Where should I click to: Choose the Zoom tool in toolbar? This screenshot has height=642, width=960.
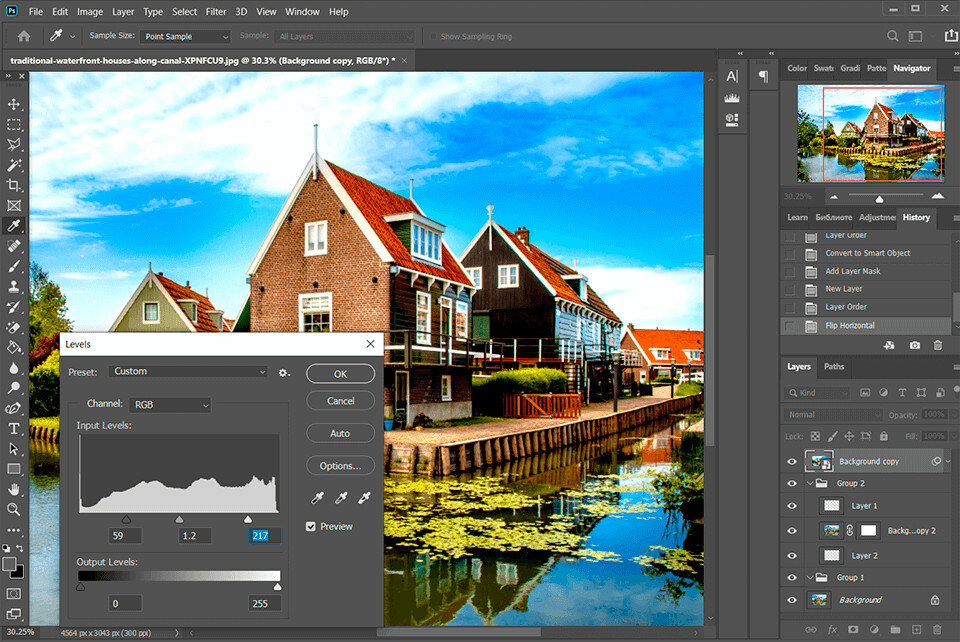coord(14,509)
